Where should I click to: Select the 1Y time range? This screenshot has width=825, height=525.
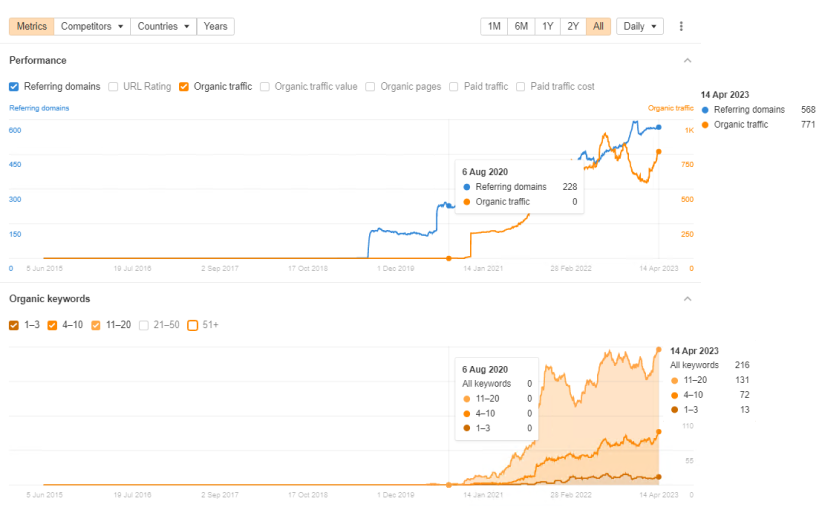click(x=548, y=26)
